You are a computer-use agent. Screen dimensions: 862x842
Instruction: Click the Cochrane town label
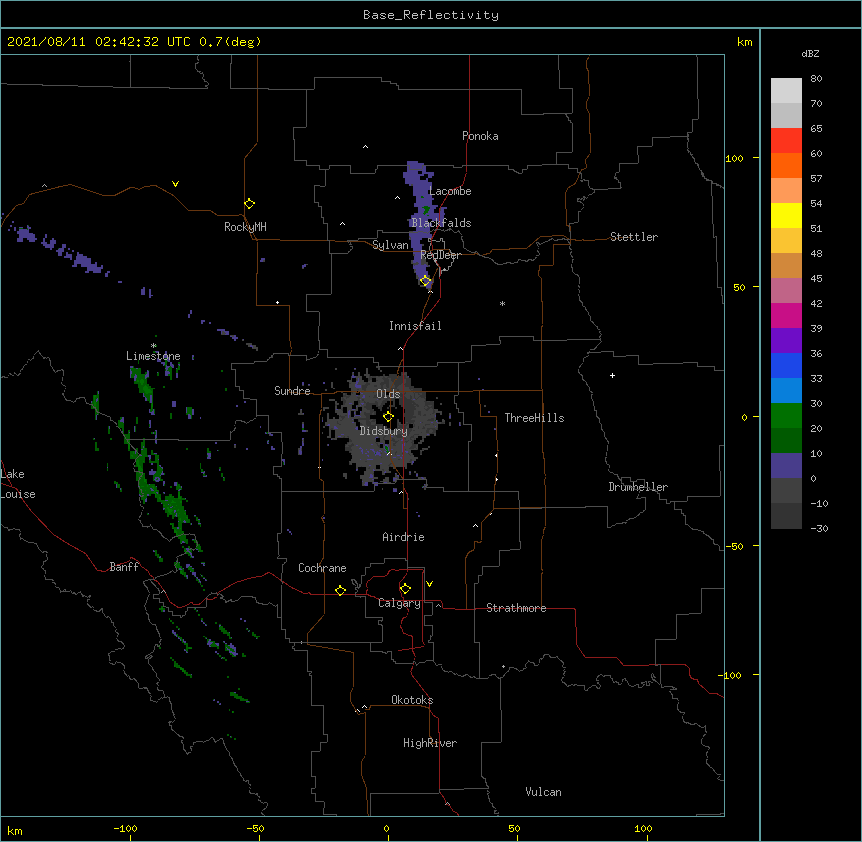tap(322, 568)
